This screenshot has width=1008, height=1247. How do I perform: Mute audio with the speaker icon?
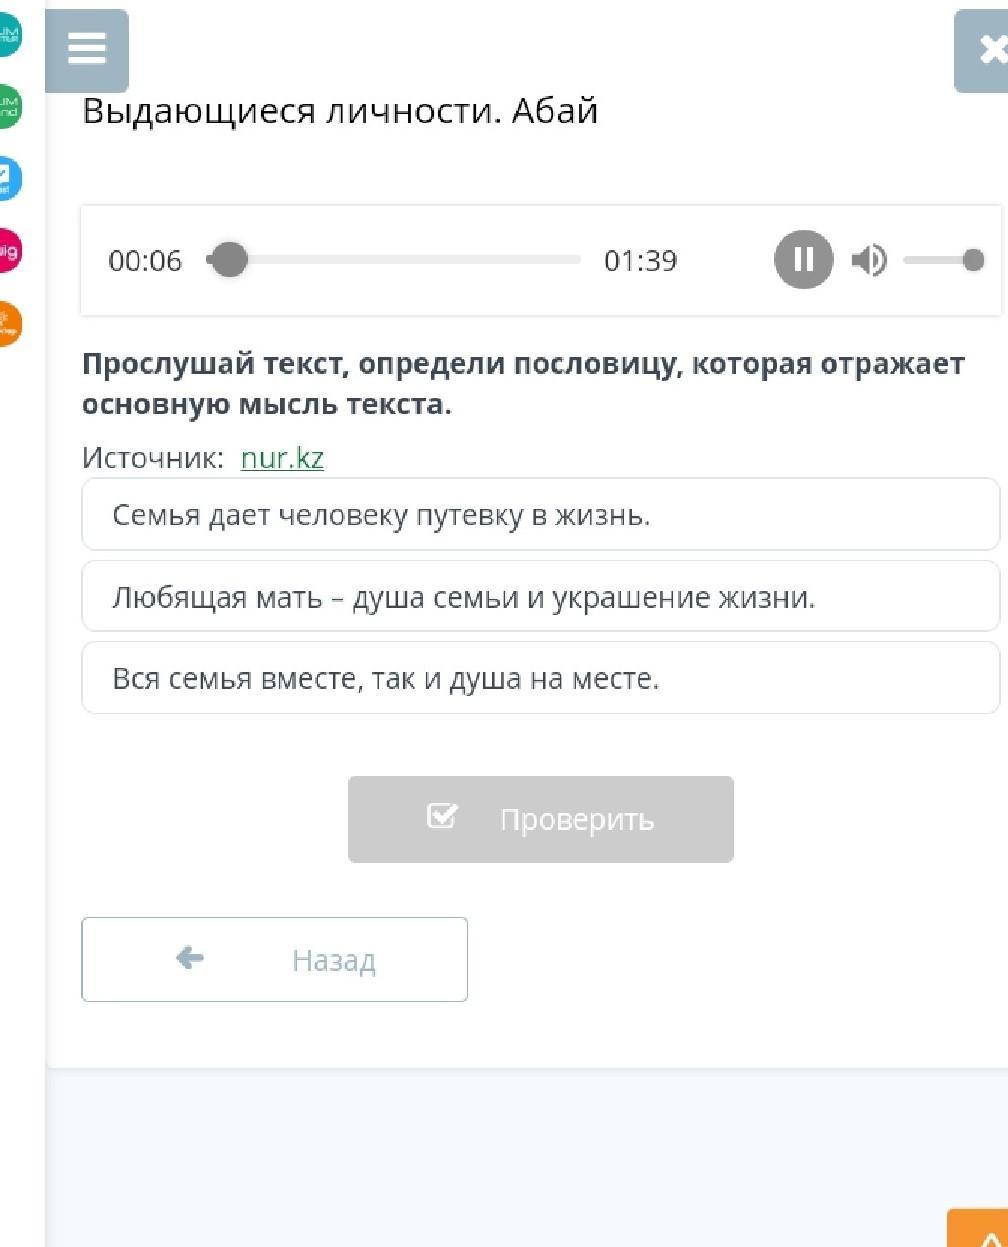click(868, 261)
